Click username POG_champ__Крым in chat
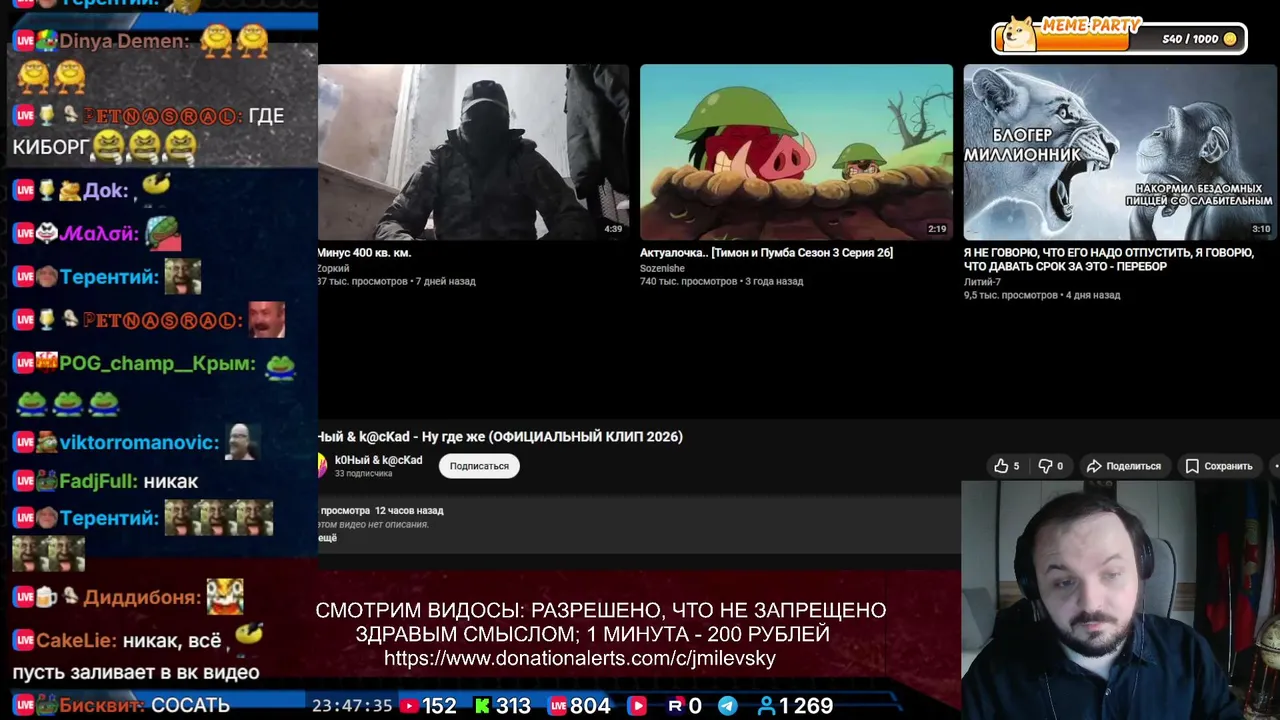The height and width of the screenshot is (720, 1280). 156,364
